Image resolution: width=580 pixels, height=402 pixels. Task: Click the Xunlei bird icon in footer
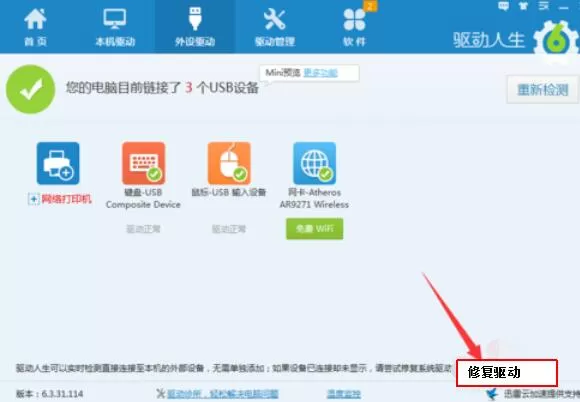492,394
